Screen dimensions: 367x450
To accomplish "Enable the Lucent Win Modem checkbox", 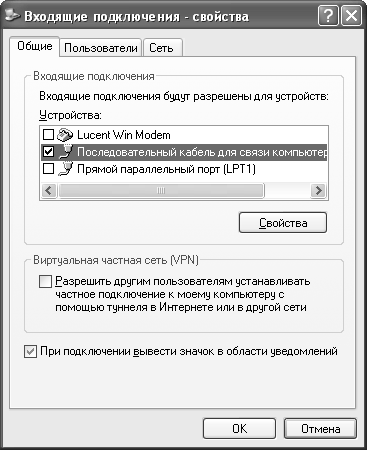I will (x=49, y=135).
